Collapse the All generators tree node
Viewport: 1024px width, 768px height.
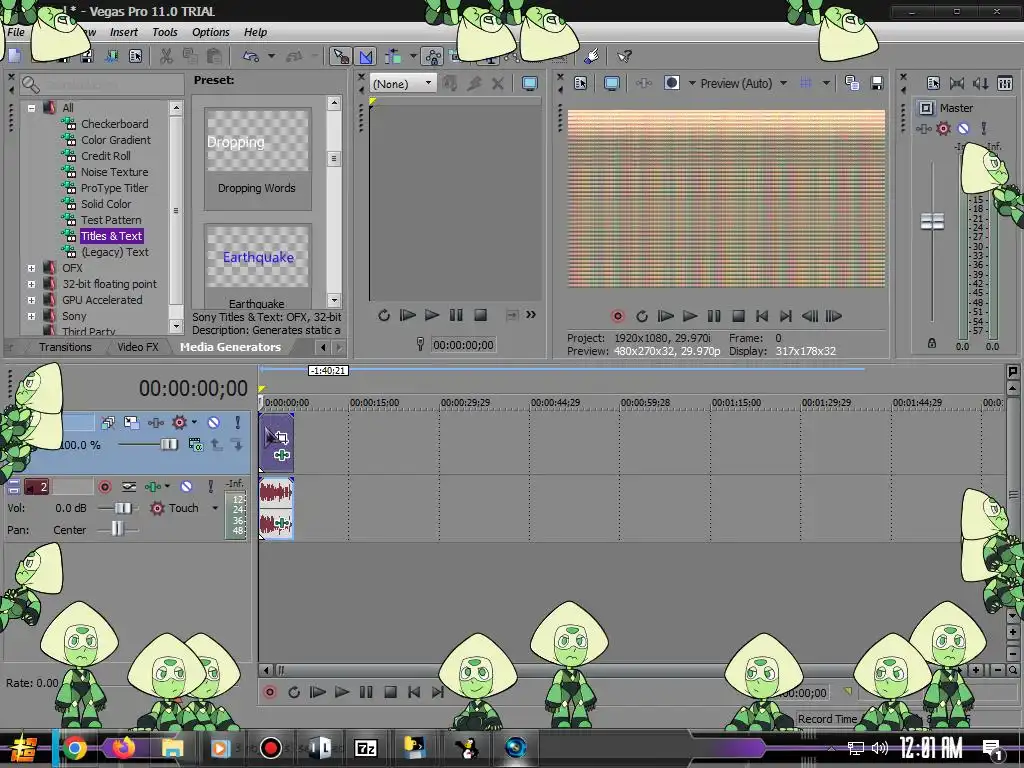(31, 108)
